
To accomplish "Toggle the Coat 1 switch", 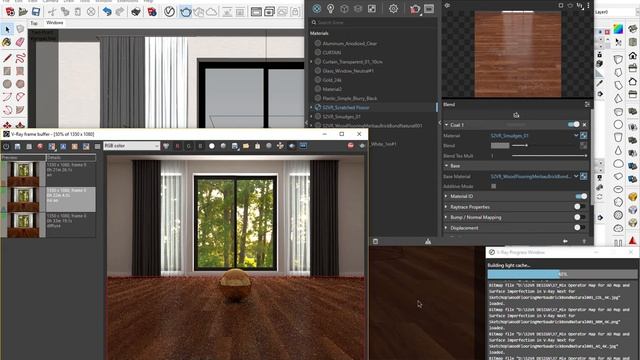I will point(573,124).
